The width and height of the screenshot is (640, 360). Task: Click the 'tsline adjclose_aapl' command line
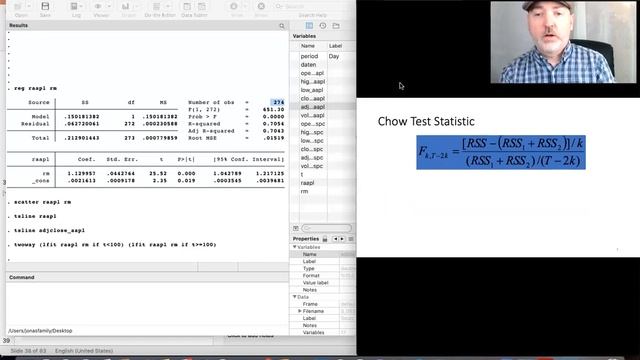pos(49,230)
